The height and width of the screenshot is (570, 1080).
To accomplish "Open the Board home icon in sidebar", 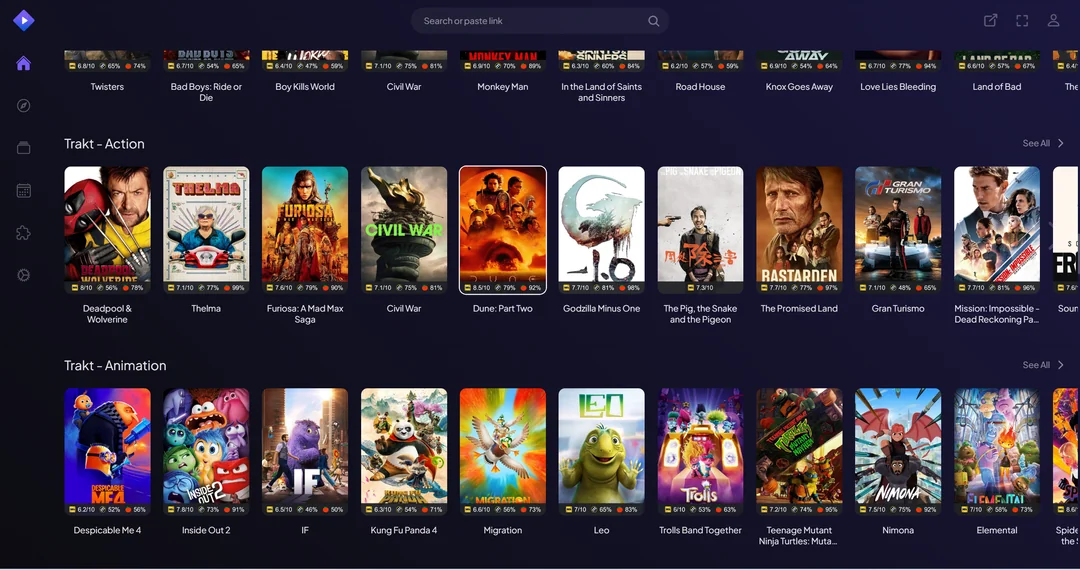I will pos(24,63).
